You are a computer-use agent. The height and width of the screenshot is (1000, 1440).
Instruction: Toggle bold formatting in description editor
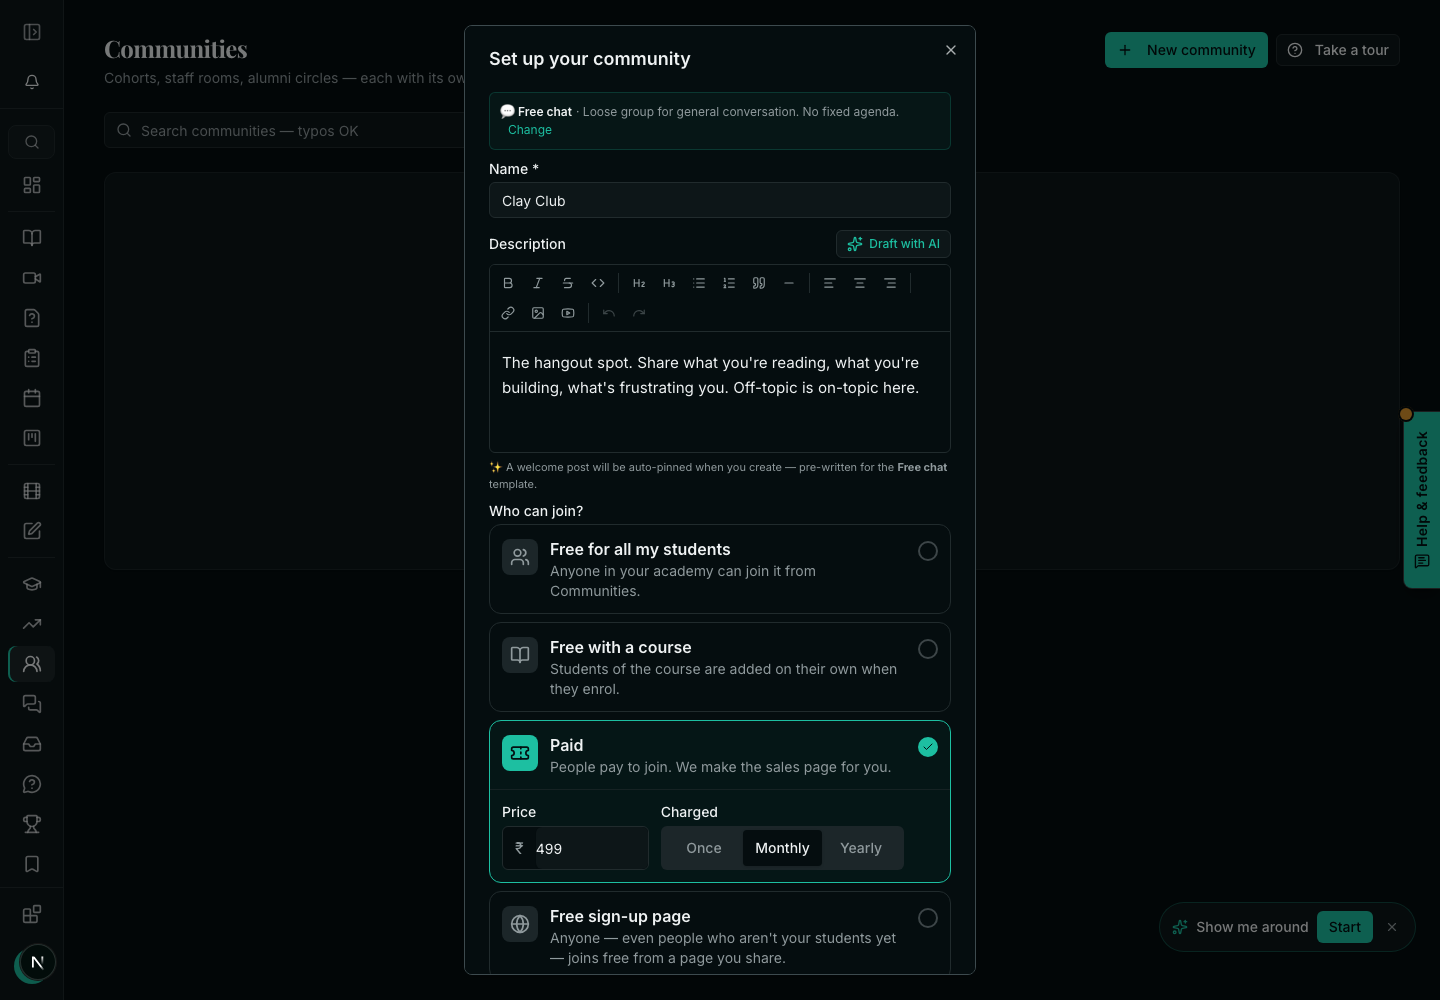pyautogui.click(x=508, y=283)
